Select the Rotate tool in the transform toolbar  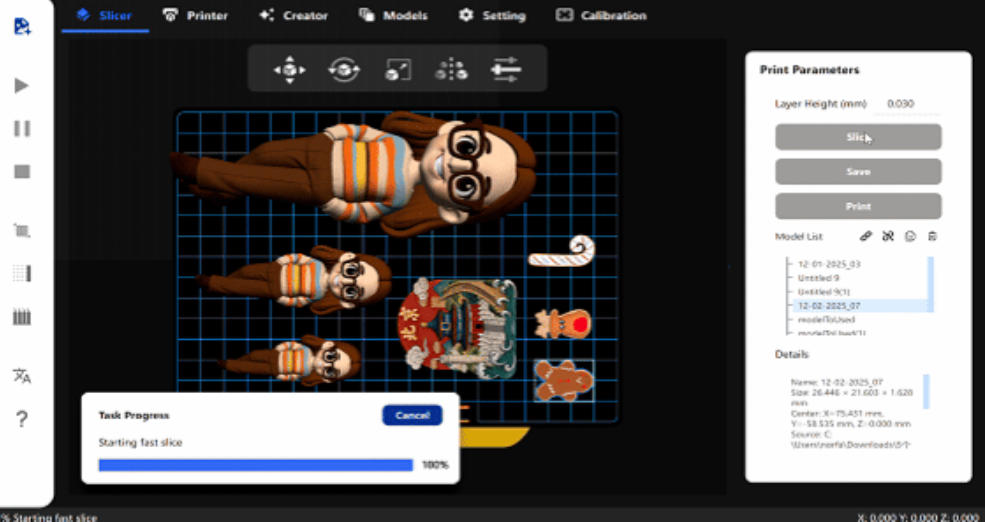click(344, 69)
